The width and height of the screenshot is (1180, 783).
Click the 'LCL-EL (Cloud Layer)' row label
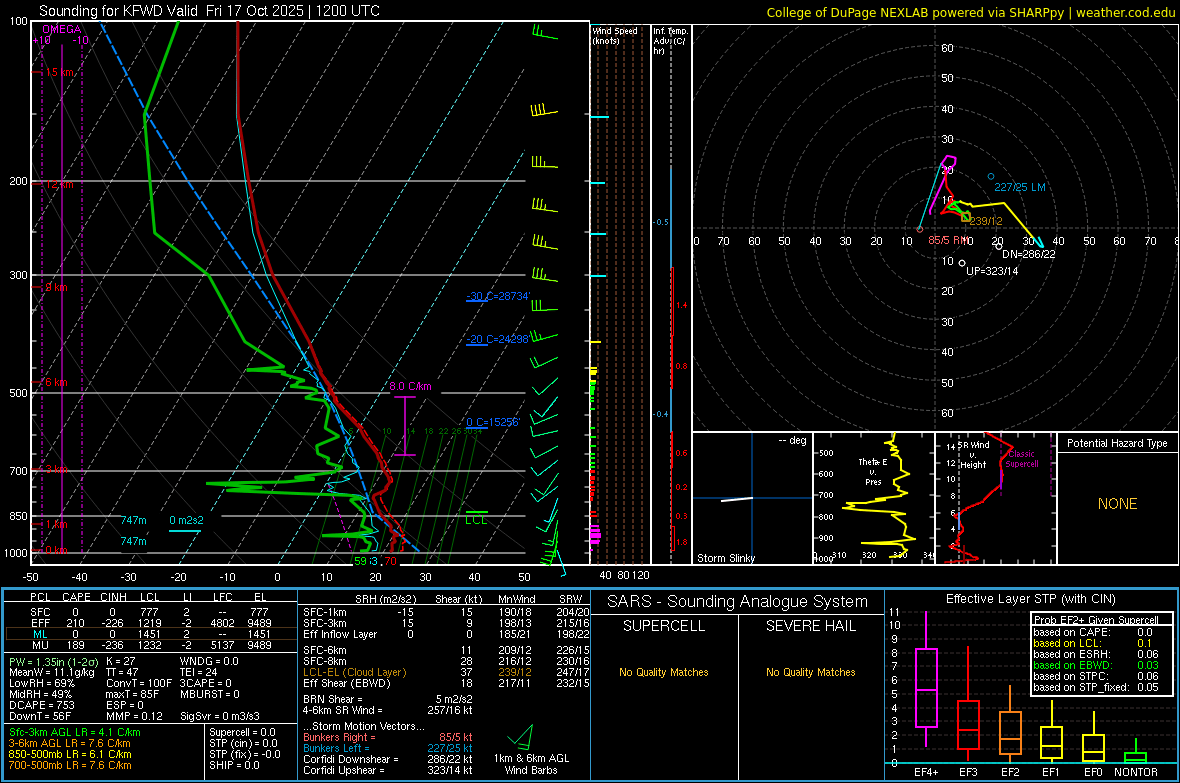click(x=354, y=672)
